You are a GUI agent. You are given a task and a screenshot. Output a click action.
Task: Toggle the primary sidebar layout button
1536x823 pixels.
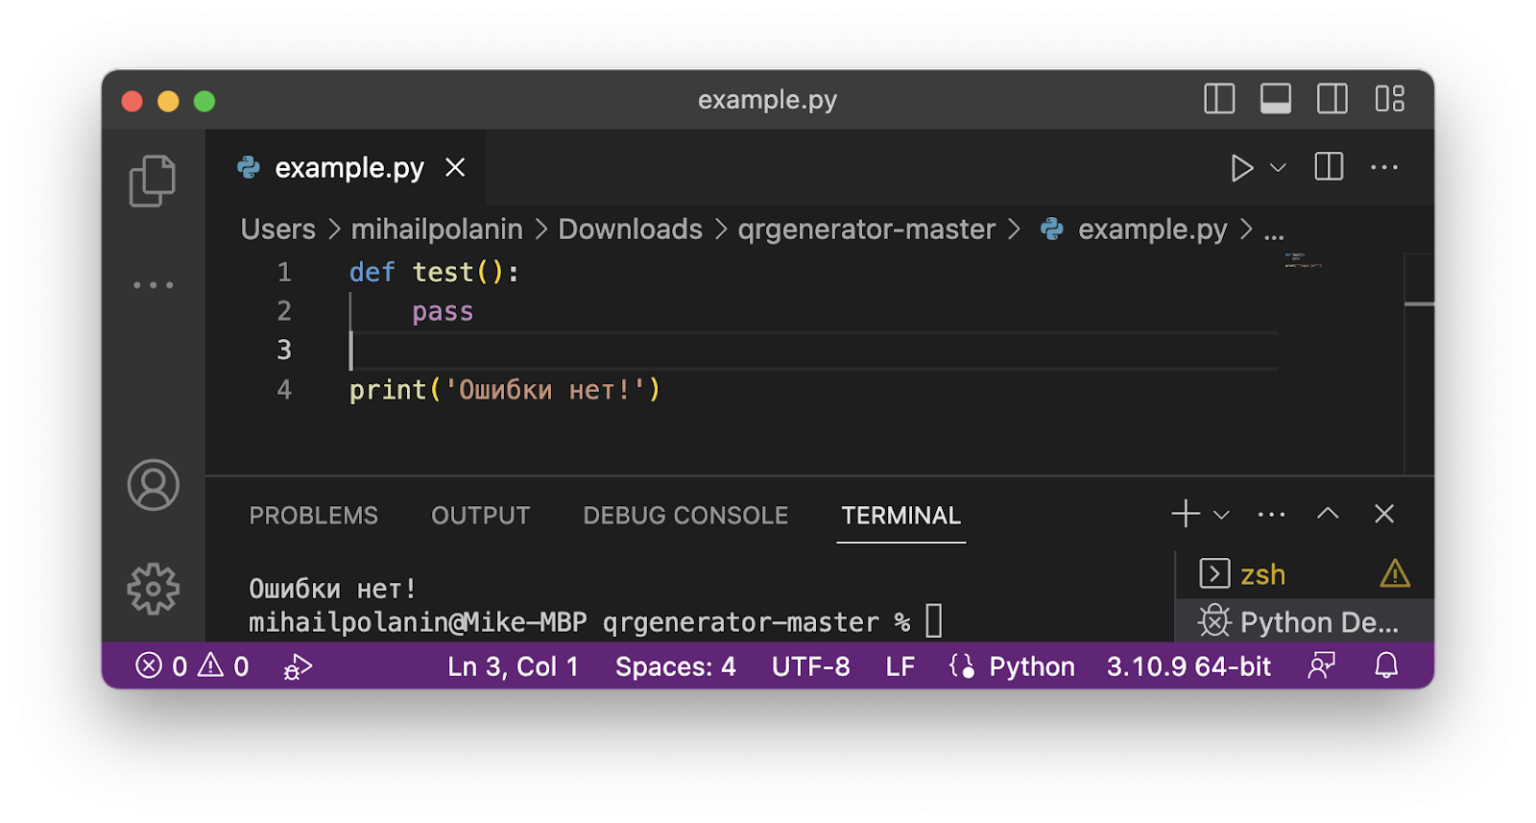(1219, 99)
